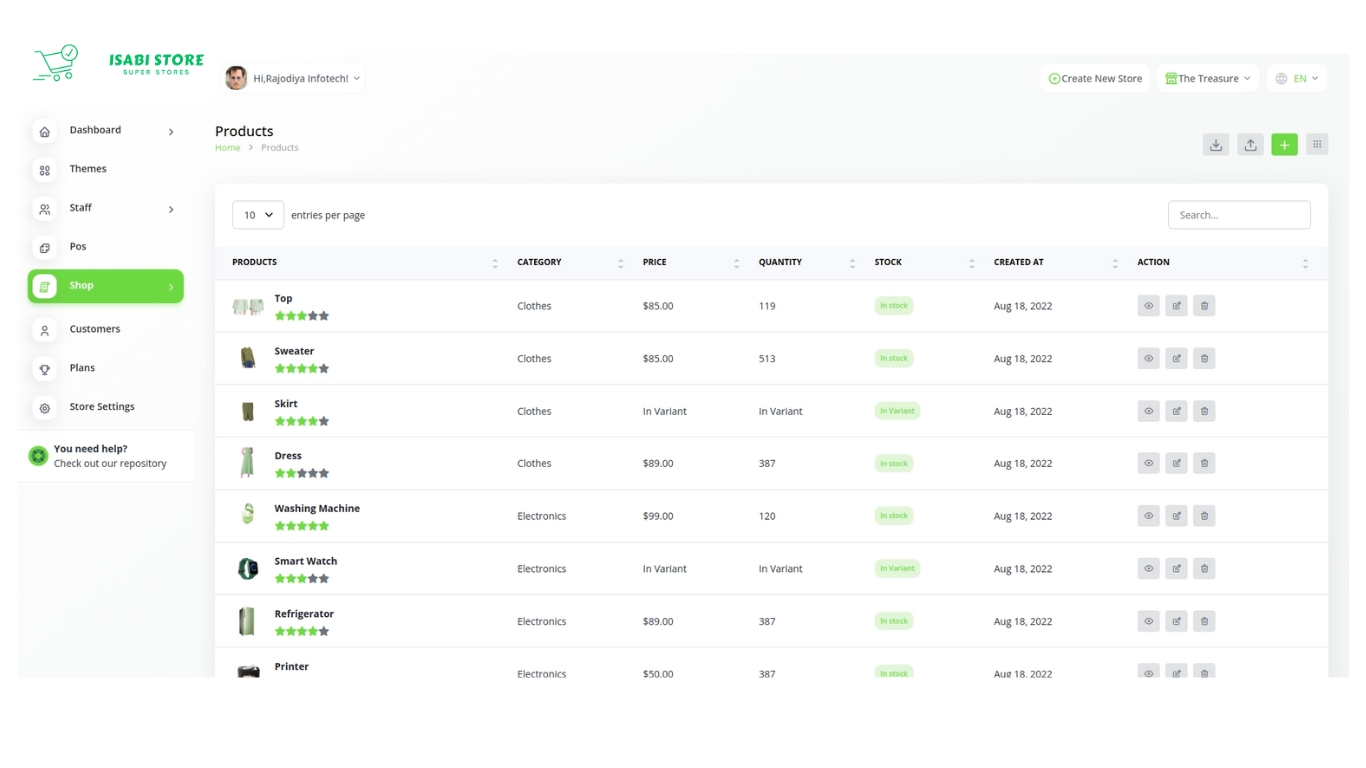Switch to grid view icon
Screen dimensions: 1366x768
click(1317, 145)
